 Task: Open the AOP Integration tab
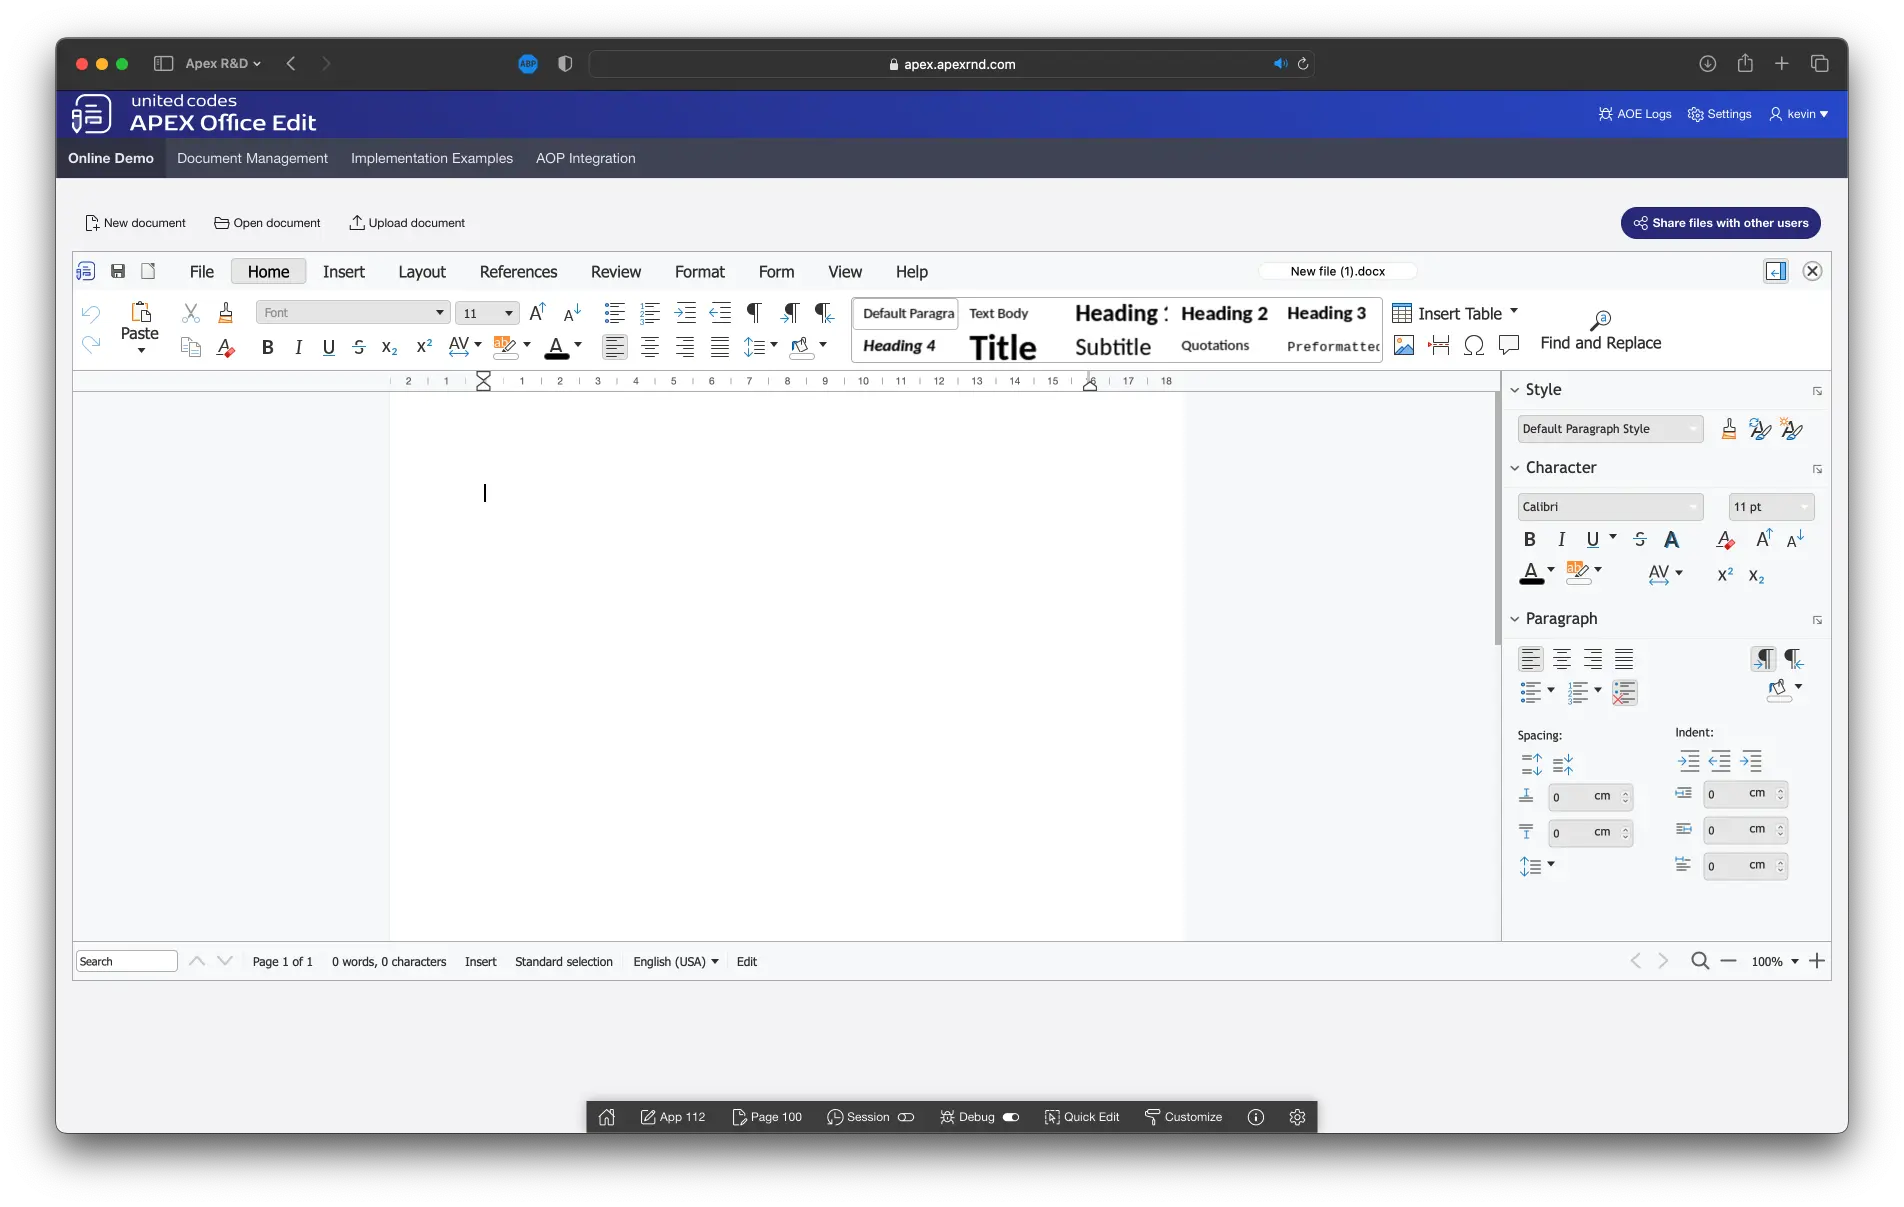[x=586, y=158]
